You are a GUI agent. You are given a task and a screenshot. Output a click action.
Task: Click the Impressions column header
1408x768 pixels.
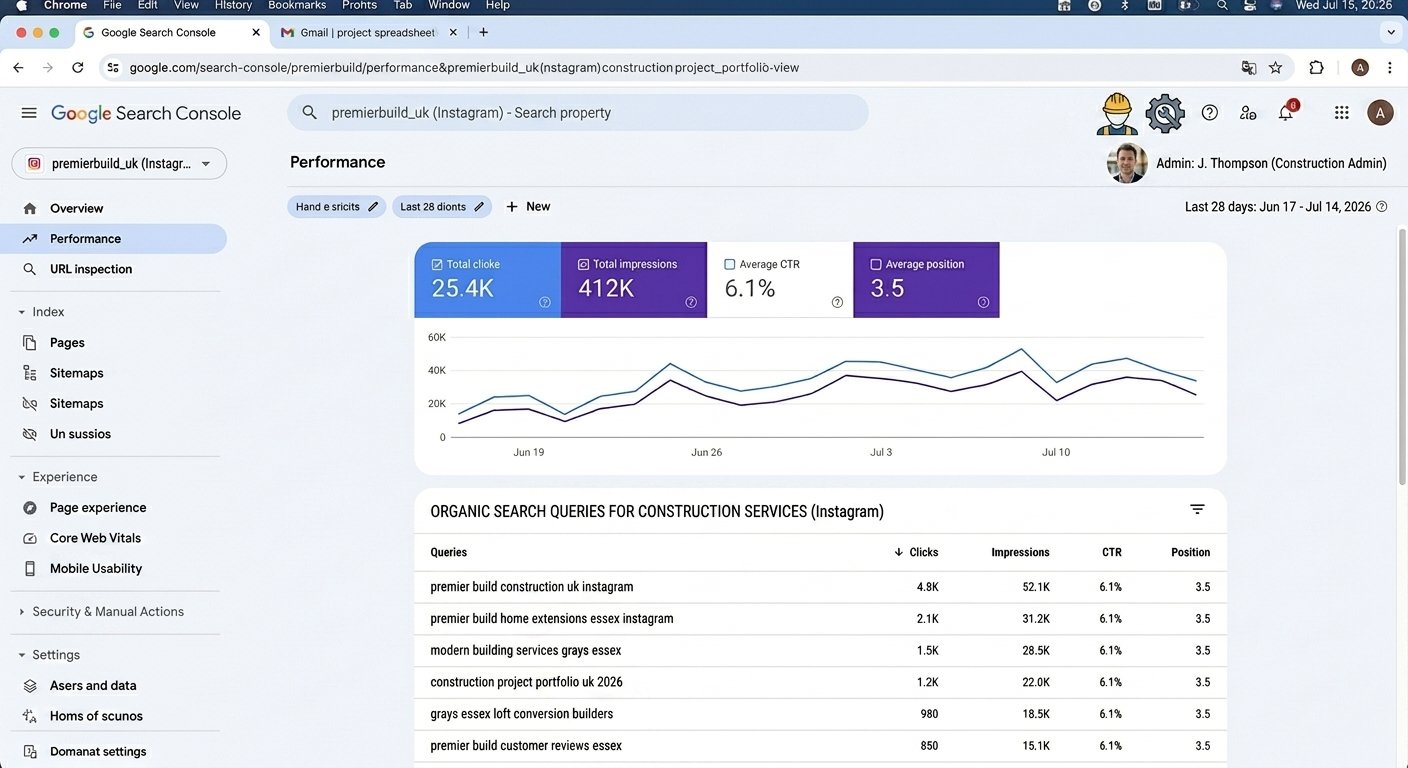pyautogui.click(x=1020, y=552)
